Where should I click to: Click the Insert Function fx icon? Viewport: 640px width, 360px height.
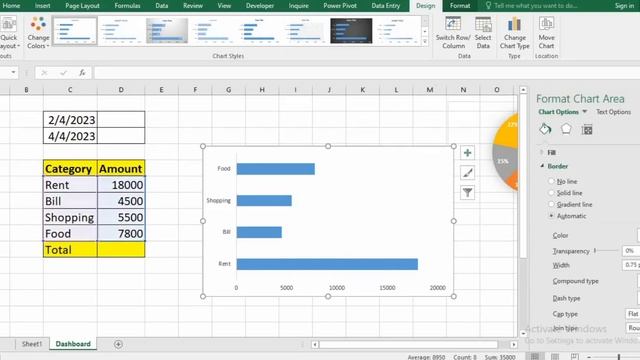point(82,73)
